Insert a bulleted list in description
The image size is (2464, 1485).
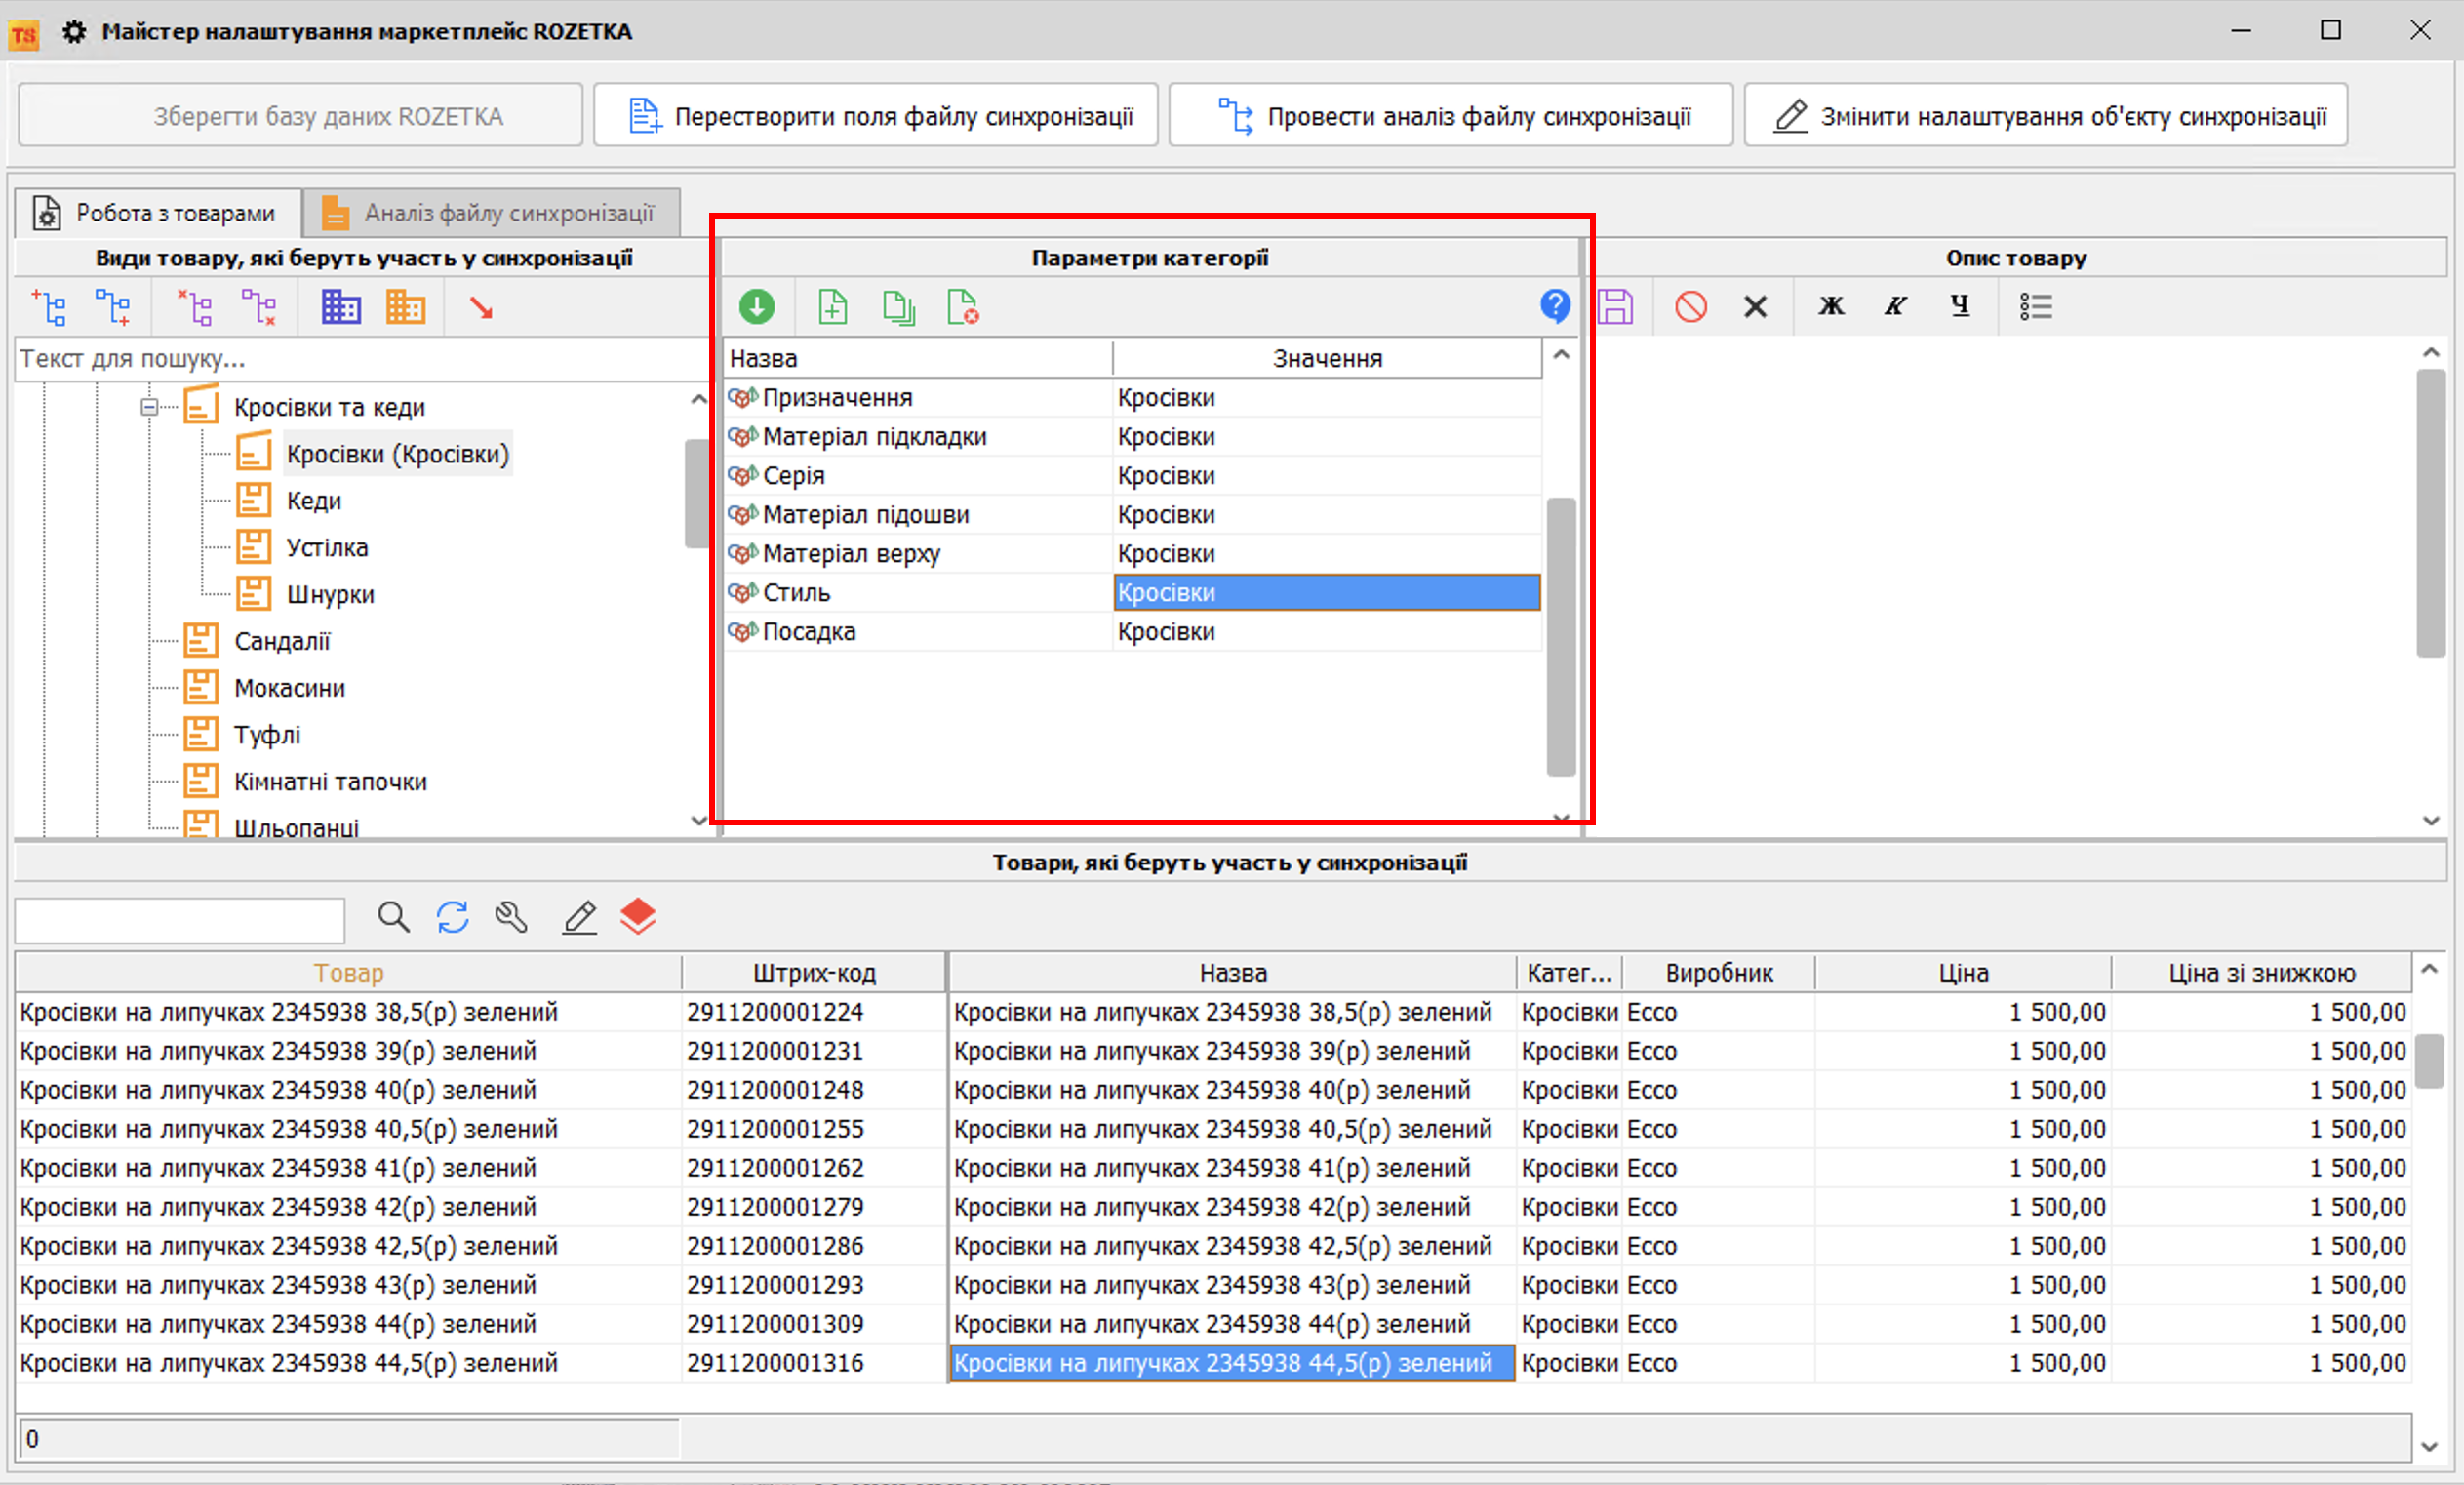[x=2035, y=306]
